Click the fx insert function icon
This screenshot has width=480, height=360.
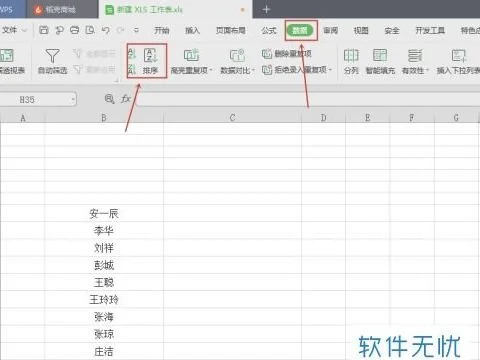[x=126, y=99]
